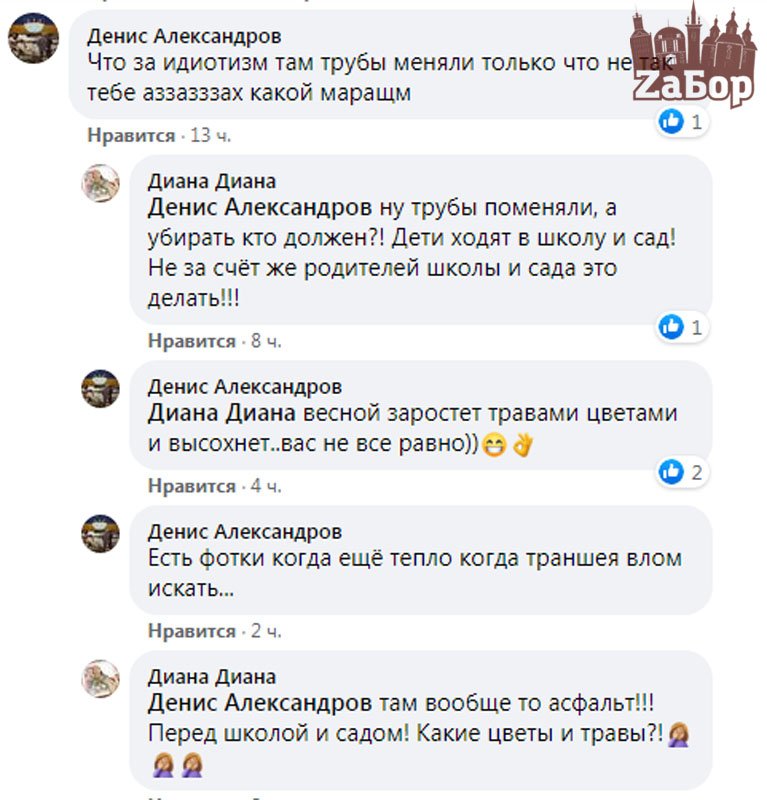The width and height of the screenshot is (767, 800).
Task: Click like reaction icon on first comment
Action: pyautogui.click(x=671, y=122)
